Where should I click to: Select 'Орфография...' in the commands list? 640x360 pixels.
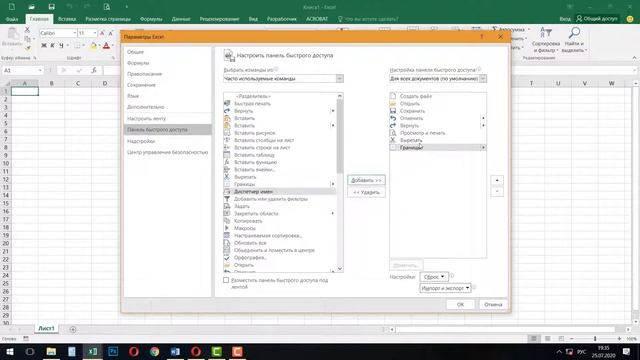pos(280,258)
